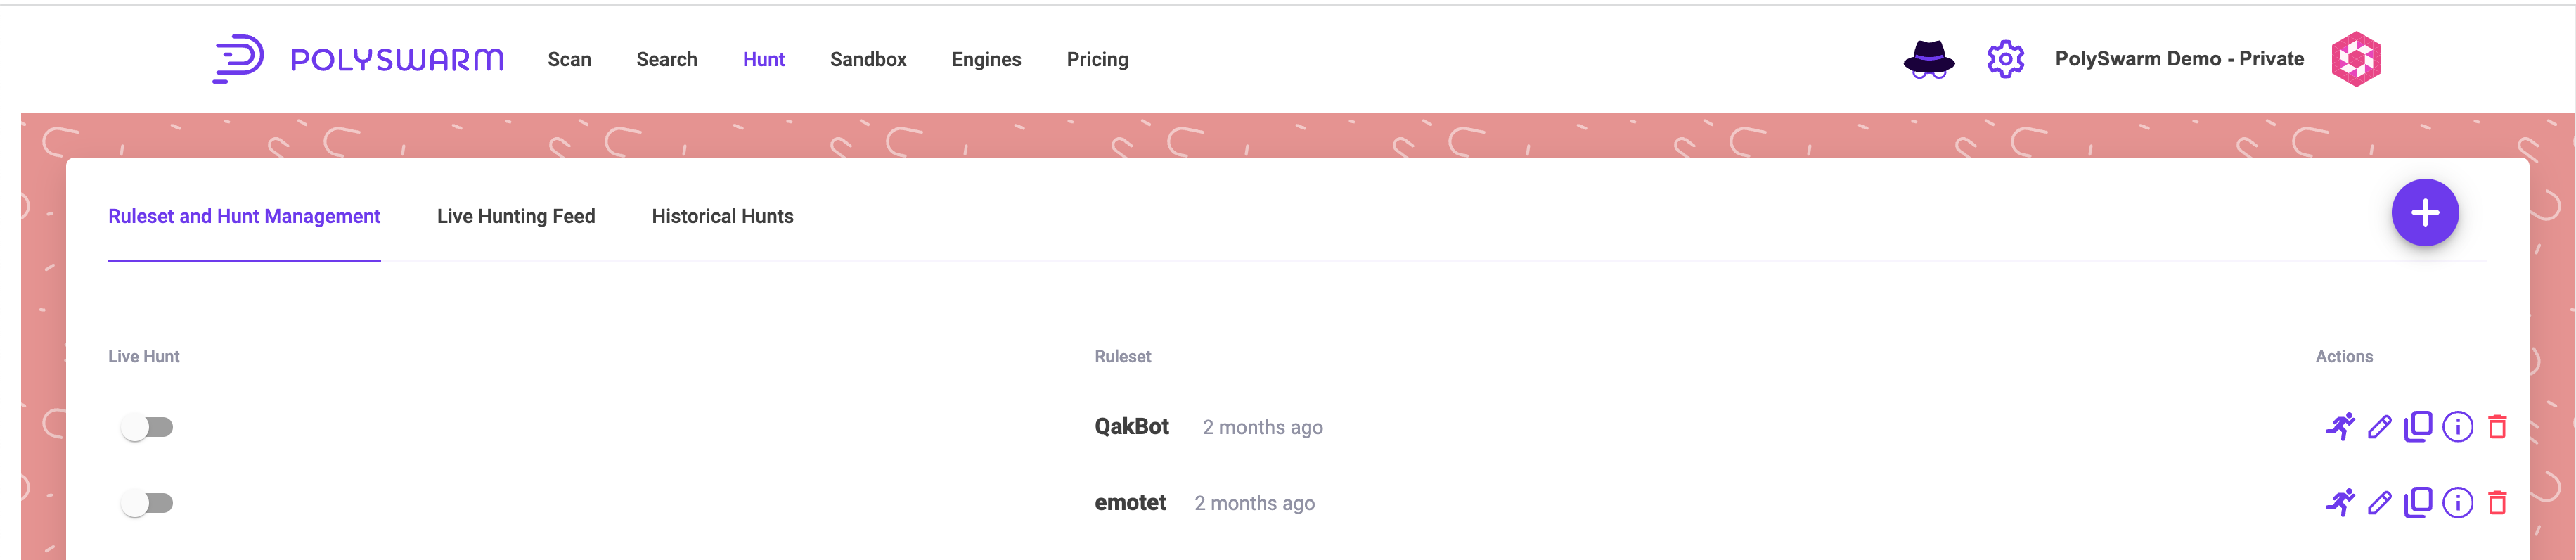Delete the emotet ruleset
The width and height of the screenshot is (2576, 560).
pyautogui.click(x=2497, y=503)
